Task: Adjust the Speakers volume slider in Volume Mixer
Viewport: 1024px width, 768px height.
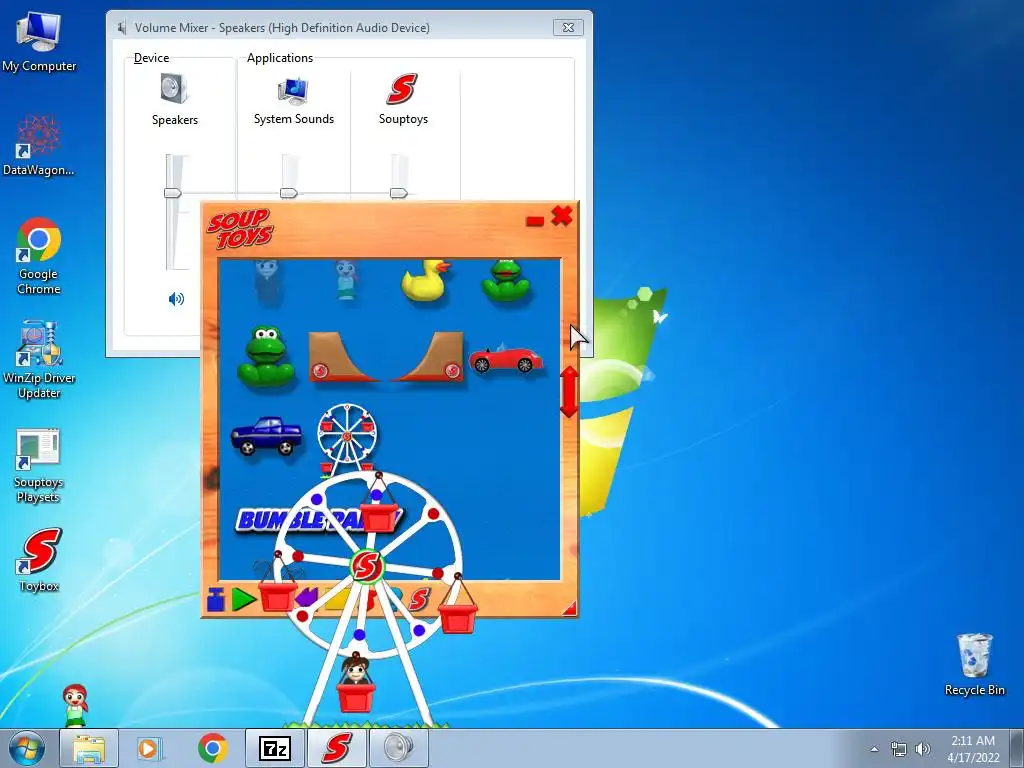Action: click(x=172, y=193)
